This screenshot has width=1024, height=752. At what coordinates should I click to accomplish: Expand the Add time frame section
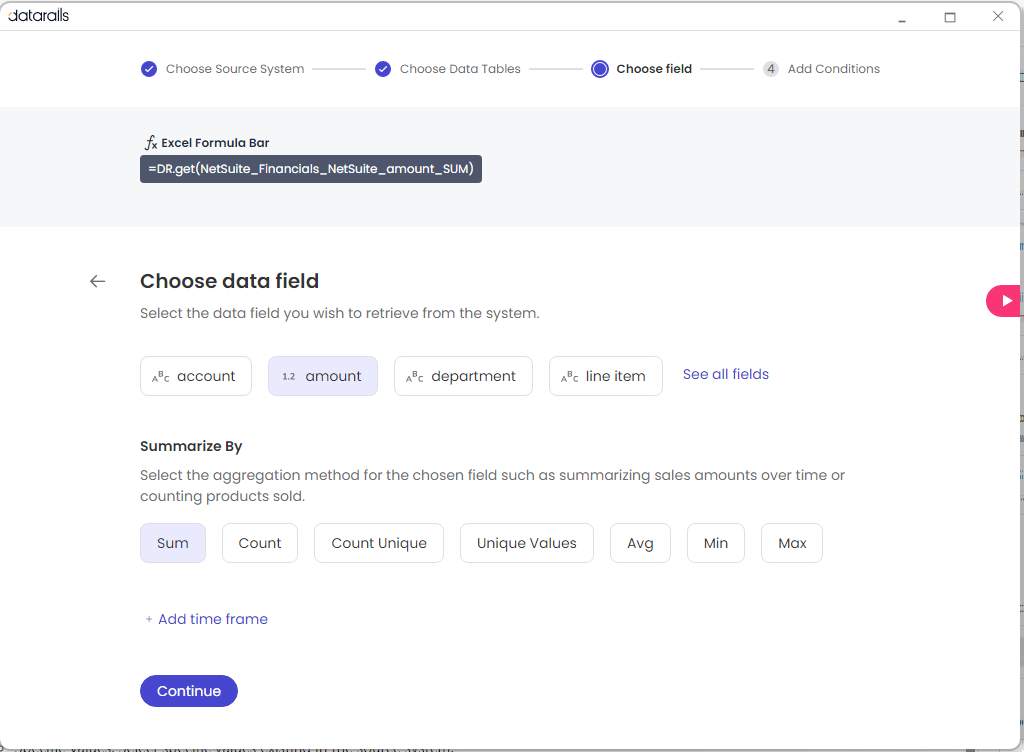coord(206,619)
